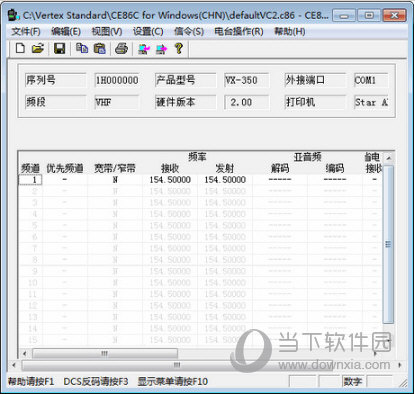The height and width of the screenshot is (394, 415).
Task: Open the 编辑(E) menu
Action: click(66, 32)
